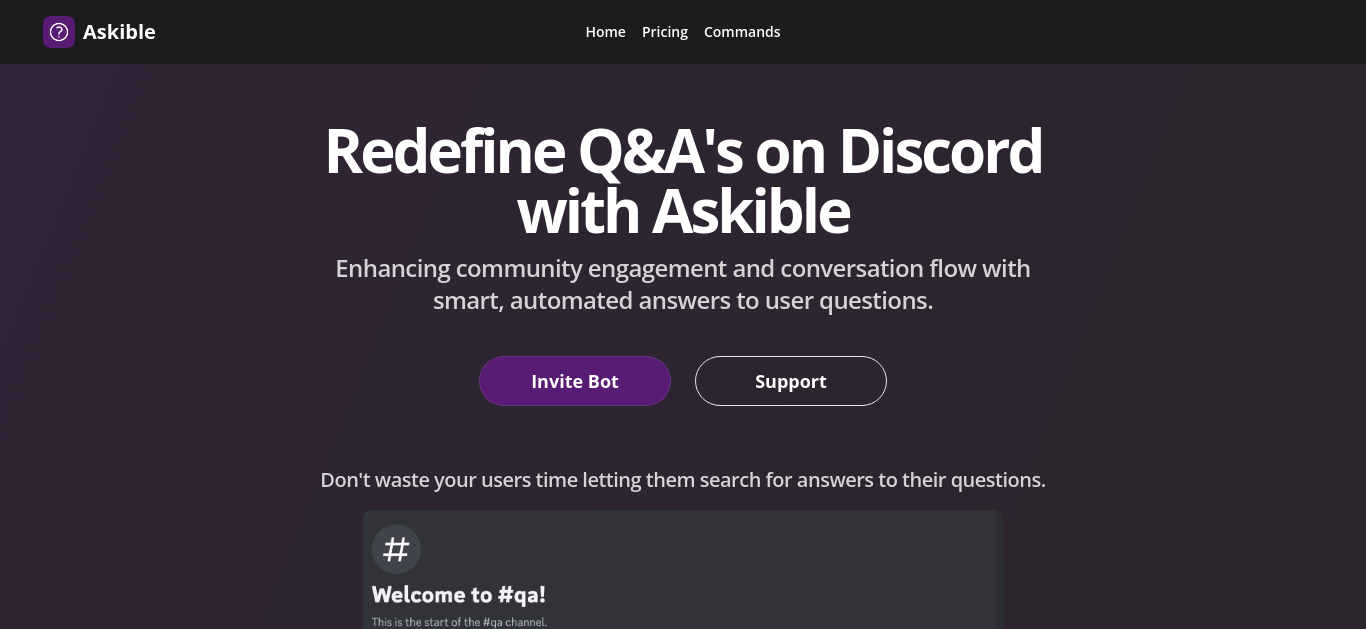Click the word 'Discord' in the main headline
The image size is (1366, 629).
[940, 151]
